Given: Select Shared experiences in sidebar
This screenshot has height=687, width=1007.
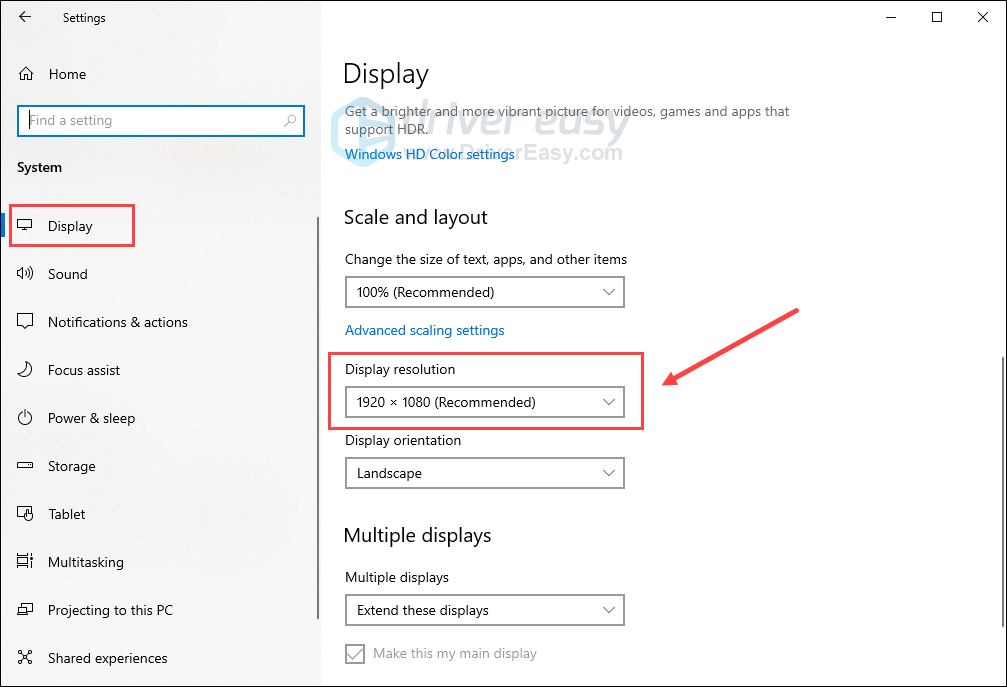Looking at the screenshot, I should tap(107, 658).
